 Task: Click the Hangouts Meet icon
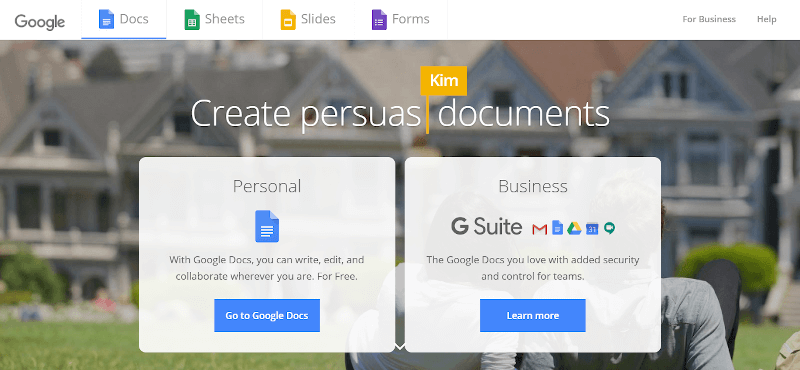click(609, 228)
